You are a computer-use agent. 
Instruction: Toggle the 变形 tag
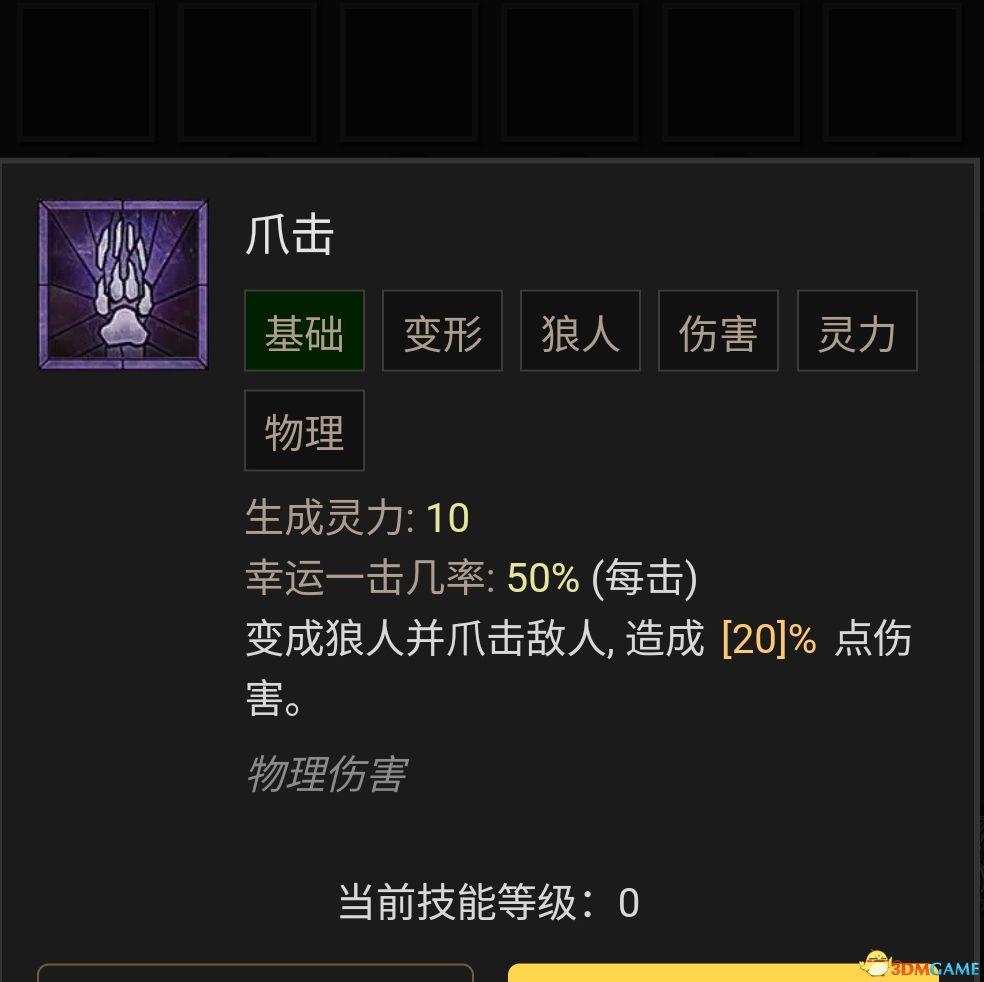pos(442,331)
